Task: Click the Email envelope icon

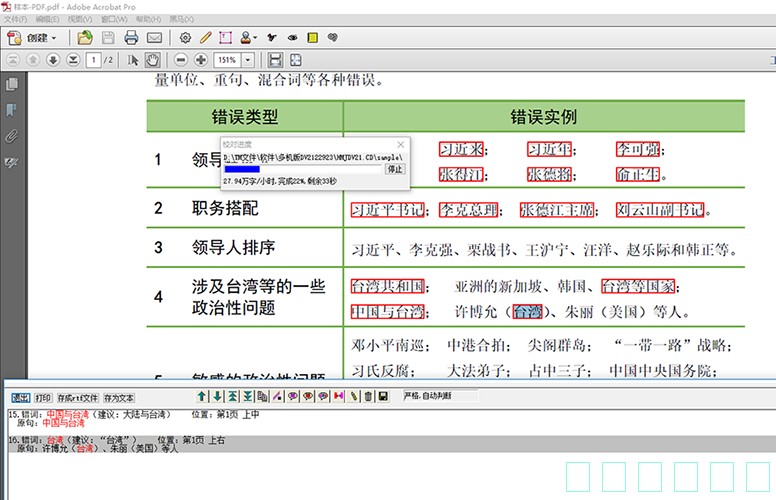Action: pos(154,38)
